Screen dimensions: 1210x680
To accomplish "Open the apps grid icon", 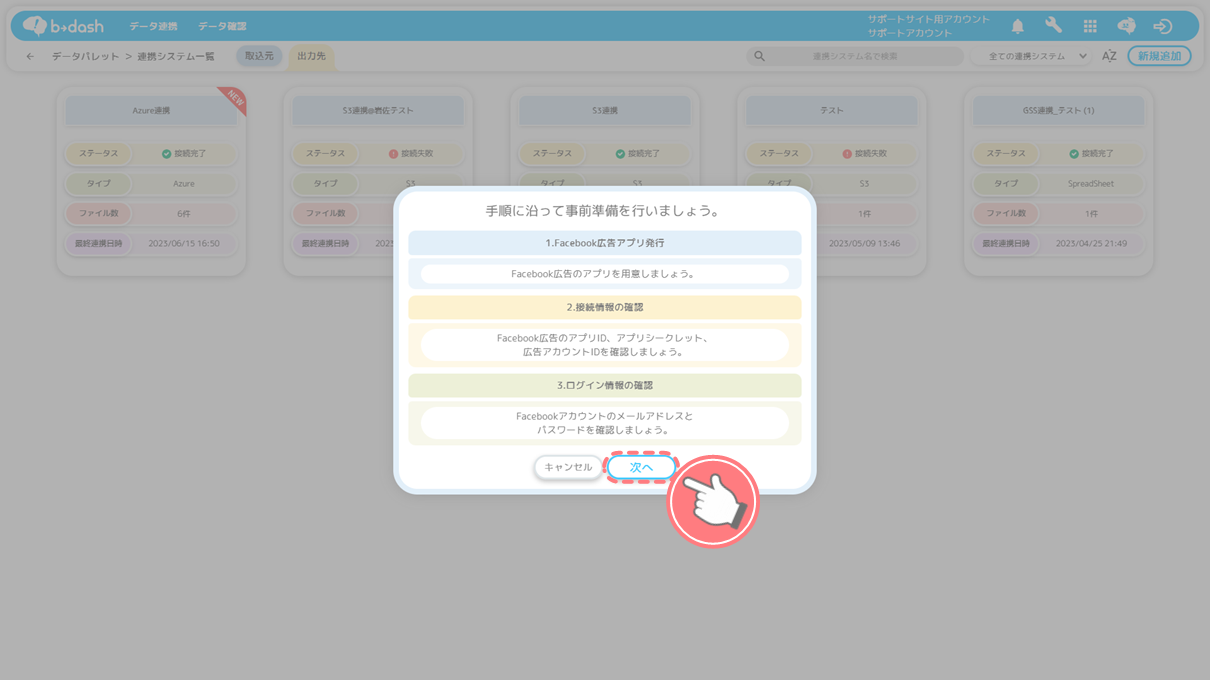I will pyautogui.click(x=1090, y=26).
